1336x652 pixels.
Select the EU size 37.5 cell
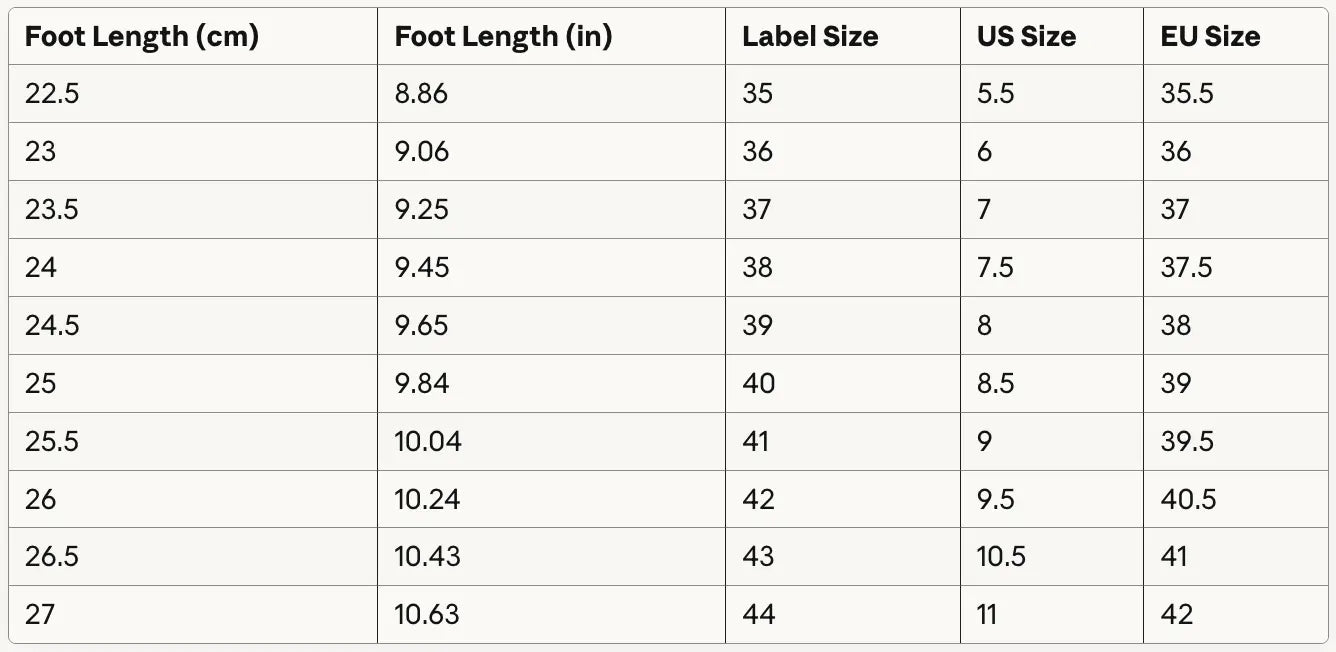click(x=1186, y=268)
